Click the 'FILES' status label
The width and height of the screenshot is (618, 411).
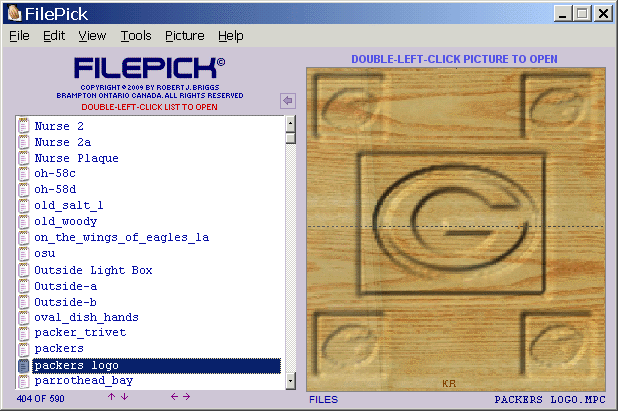coord(324,400)
